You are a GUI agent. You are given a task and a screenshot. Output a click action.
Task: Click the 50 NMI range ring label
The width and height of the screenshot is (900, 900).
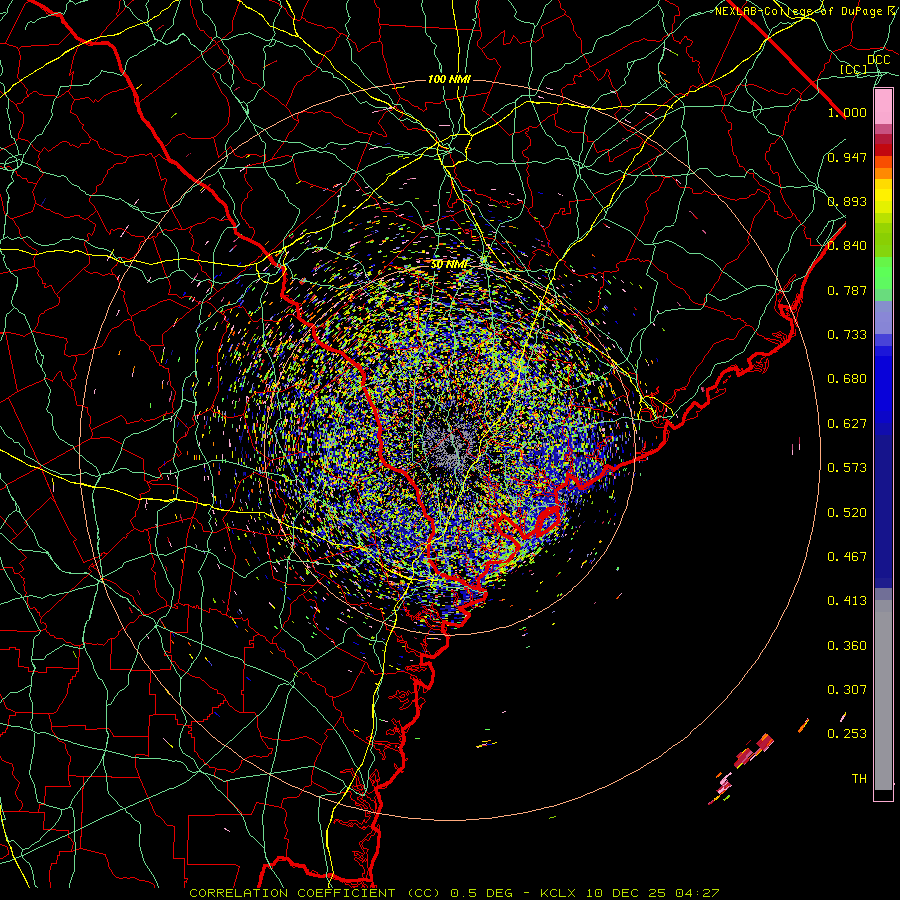pyautogui.click(x=449, y=265)
